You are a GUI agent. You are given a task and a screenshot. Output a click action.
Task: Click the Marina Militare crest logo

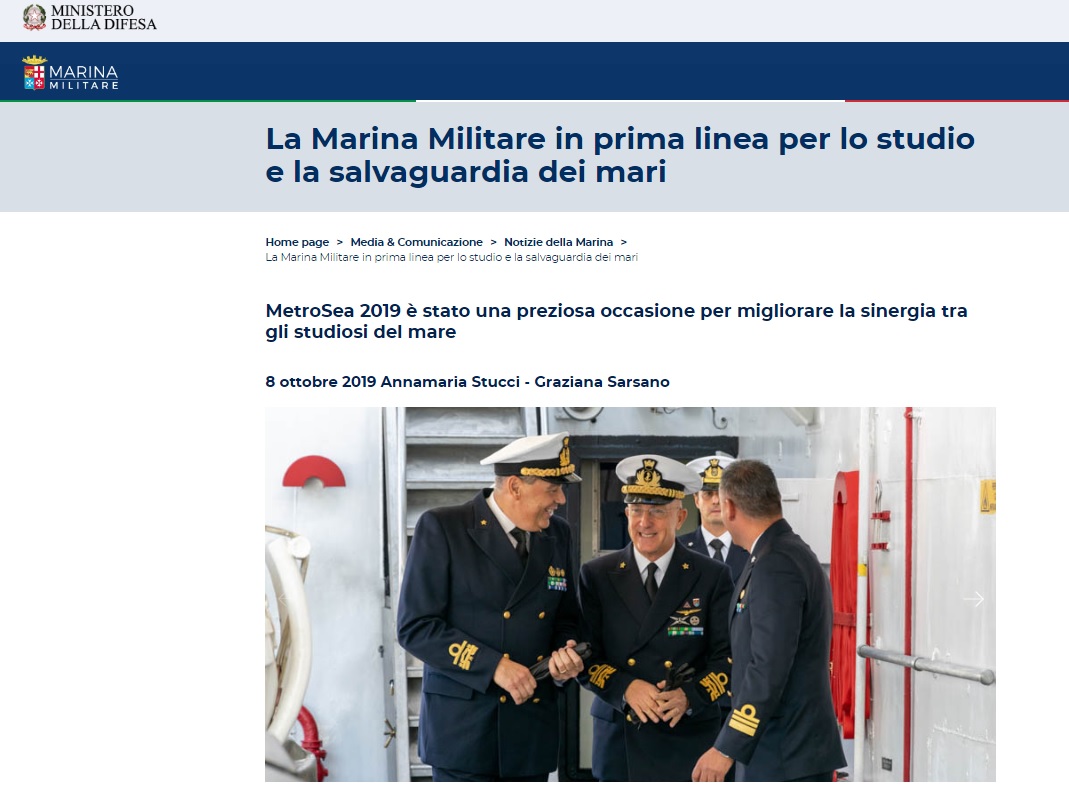pos(34,72)
